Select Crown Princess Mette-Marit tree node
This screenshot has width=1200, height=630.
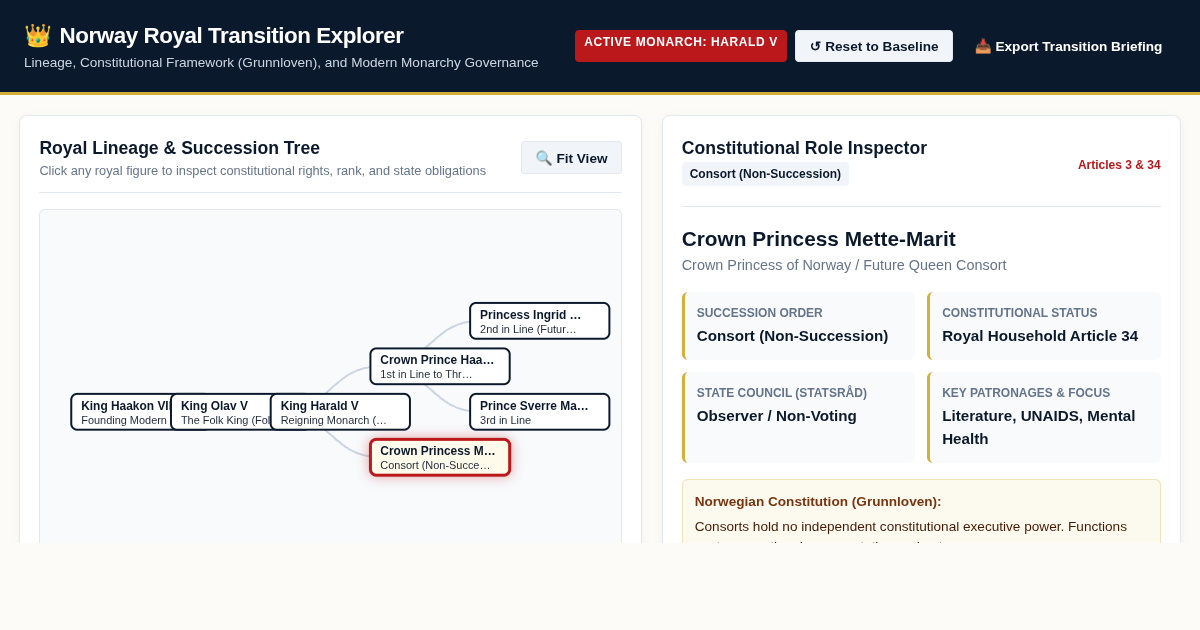click(440, 457)
